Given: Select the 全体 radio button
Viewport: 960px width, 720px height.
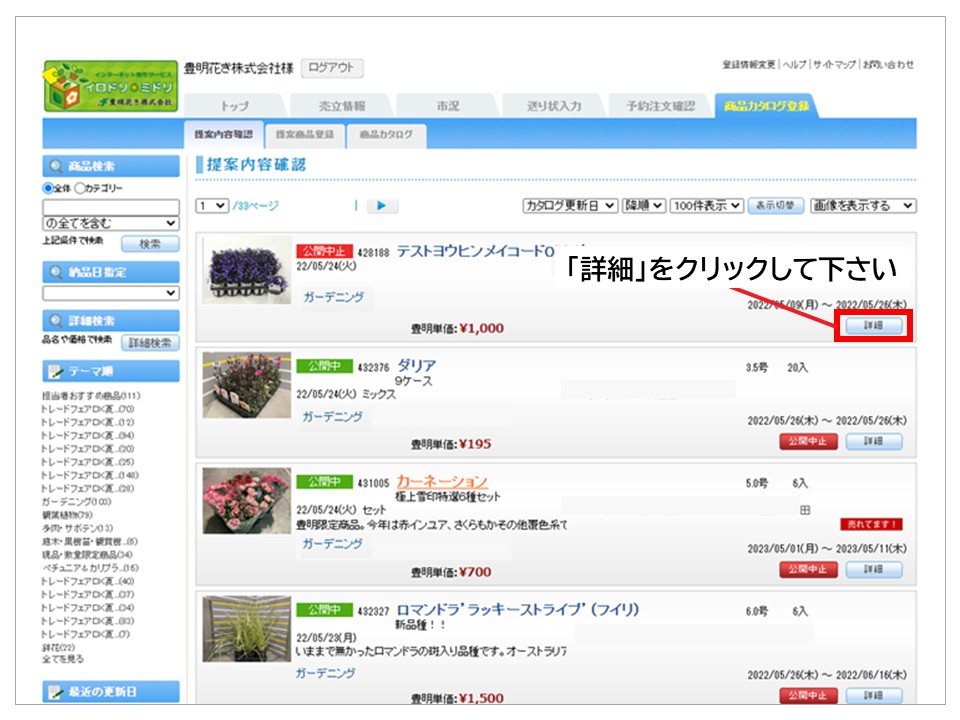Looking at the screenshot, I should [x=48, y=188].
